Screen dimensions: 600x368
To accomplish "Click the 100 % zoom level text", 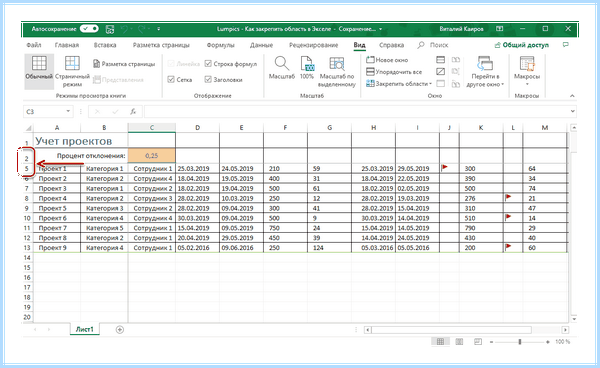I will click(x=562, y=342).
